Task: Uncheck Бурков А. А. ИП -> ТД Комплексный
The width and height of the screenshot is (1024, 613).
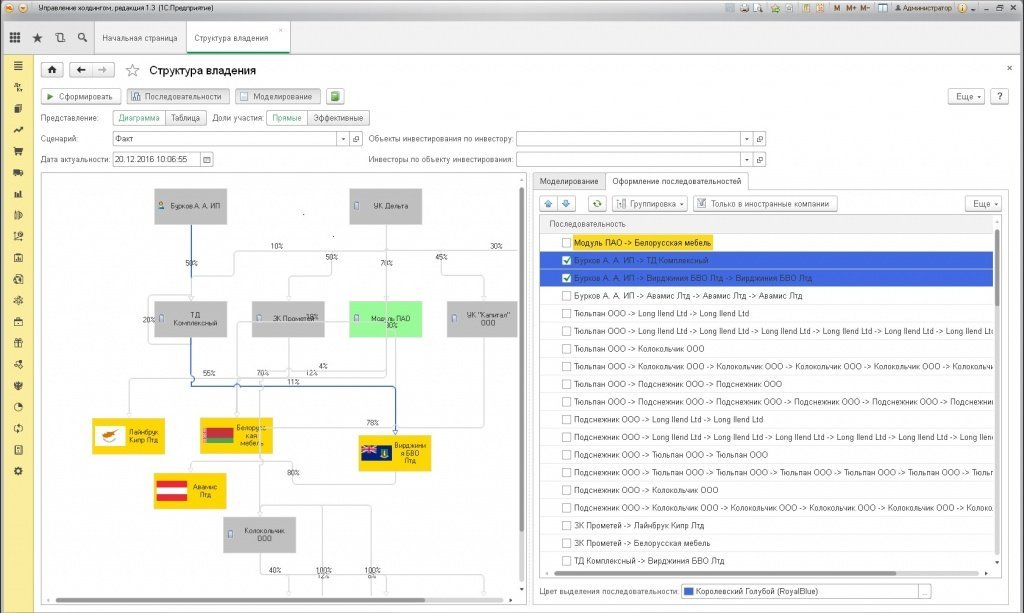Action: point(566,260)
